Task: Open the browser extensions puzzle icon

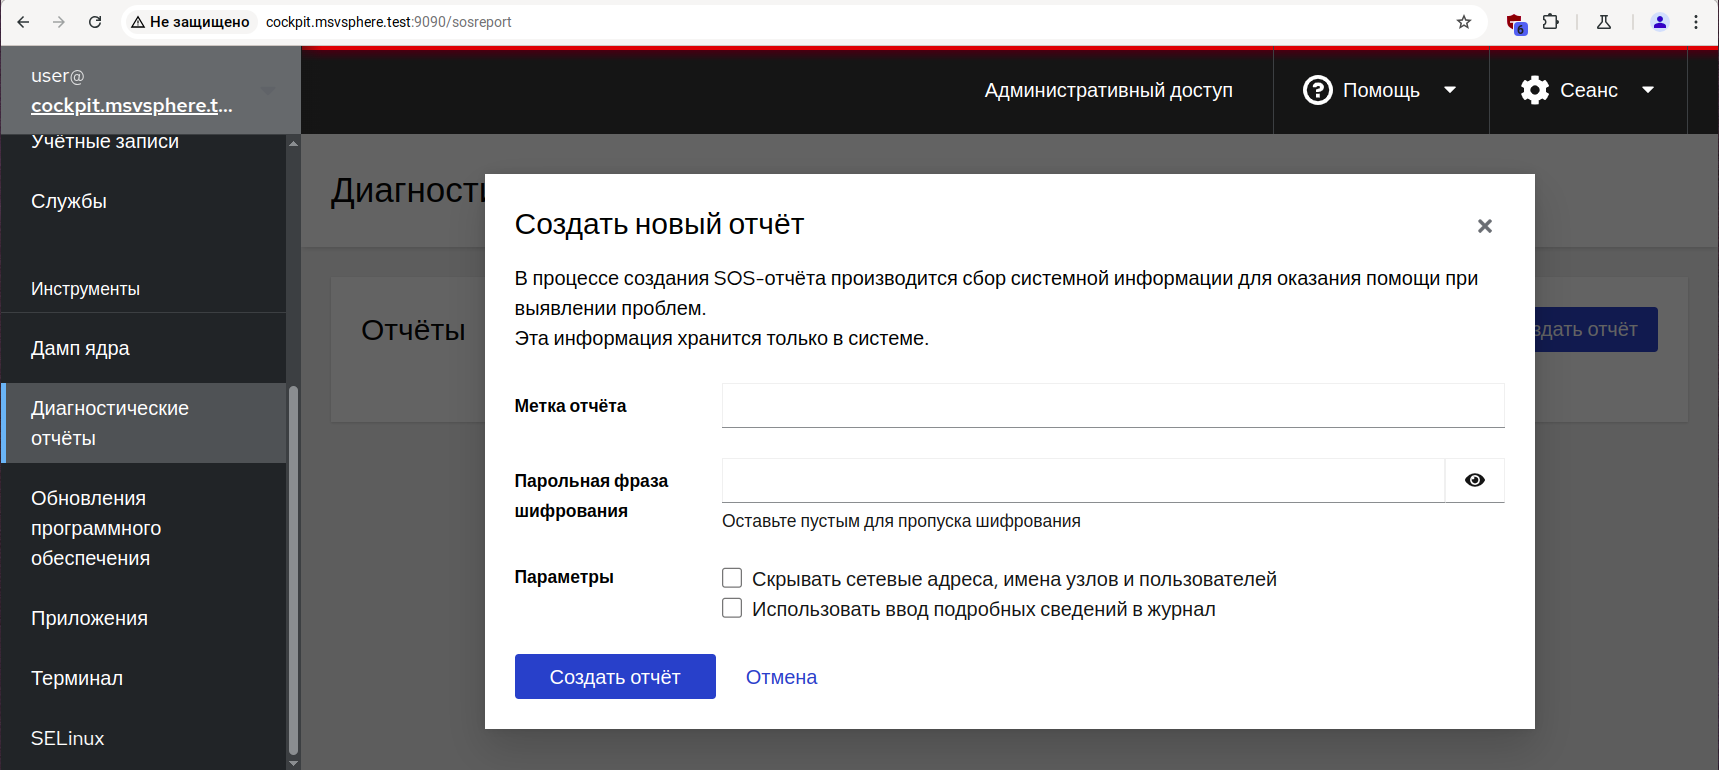Action: 1551,22
